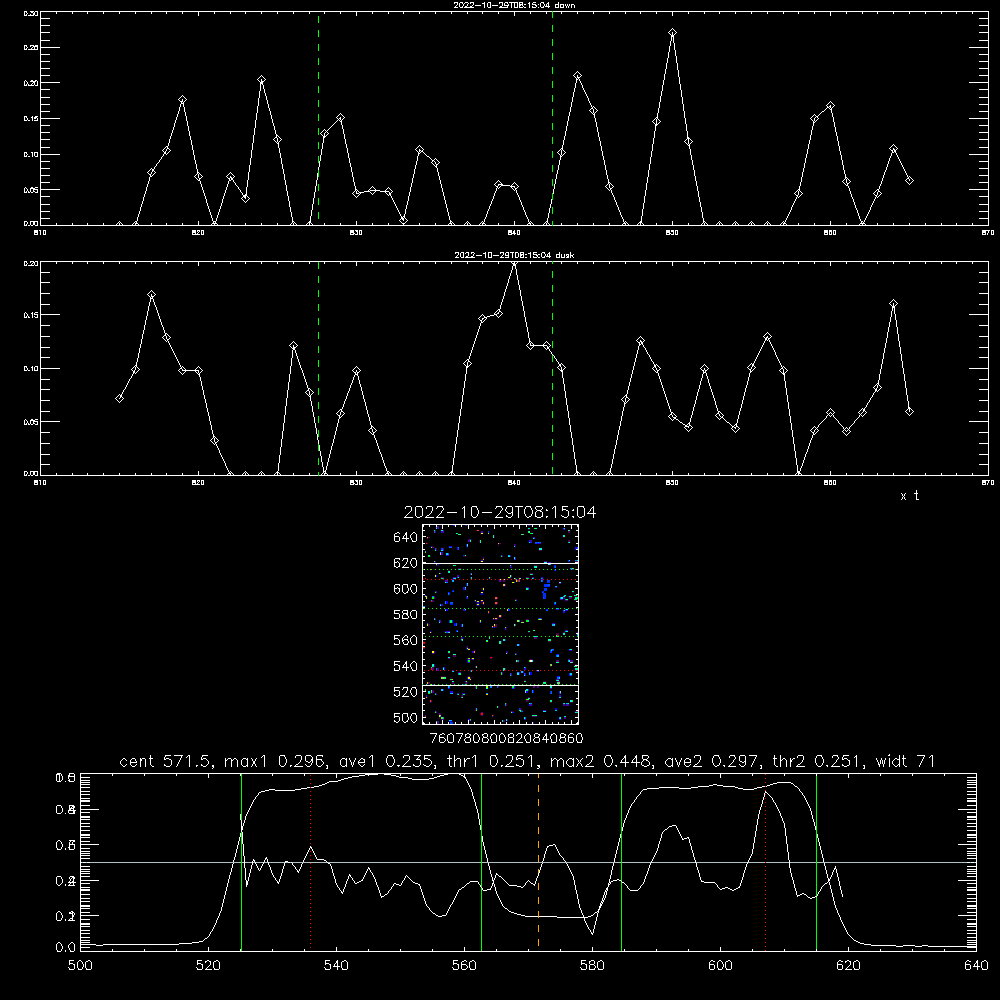Click the timestamp title above the small image
The height and width of the screenshot is (1000, 1000).
[500, 512]
